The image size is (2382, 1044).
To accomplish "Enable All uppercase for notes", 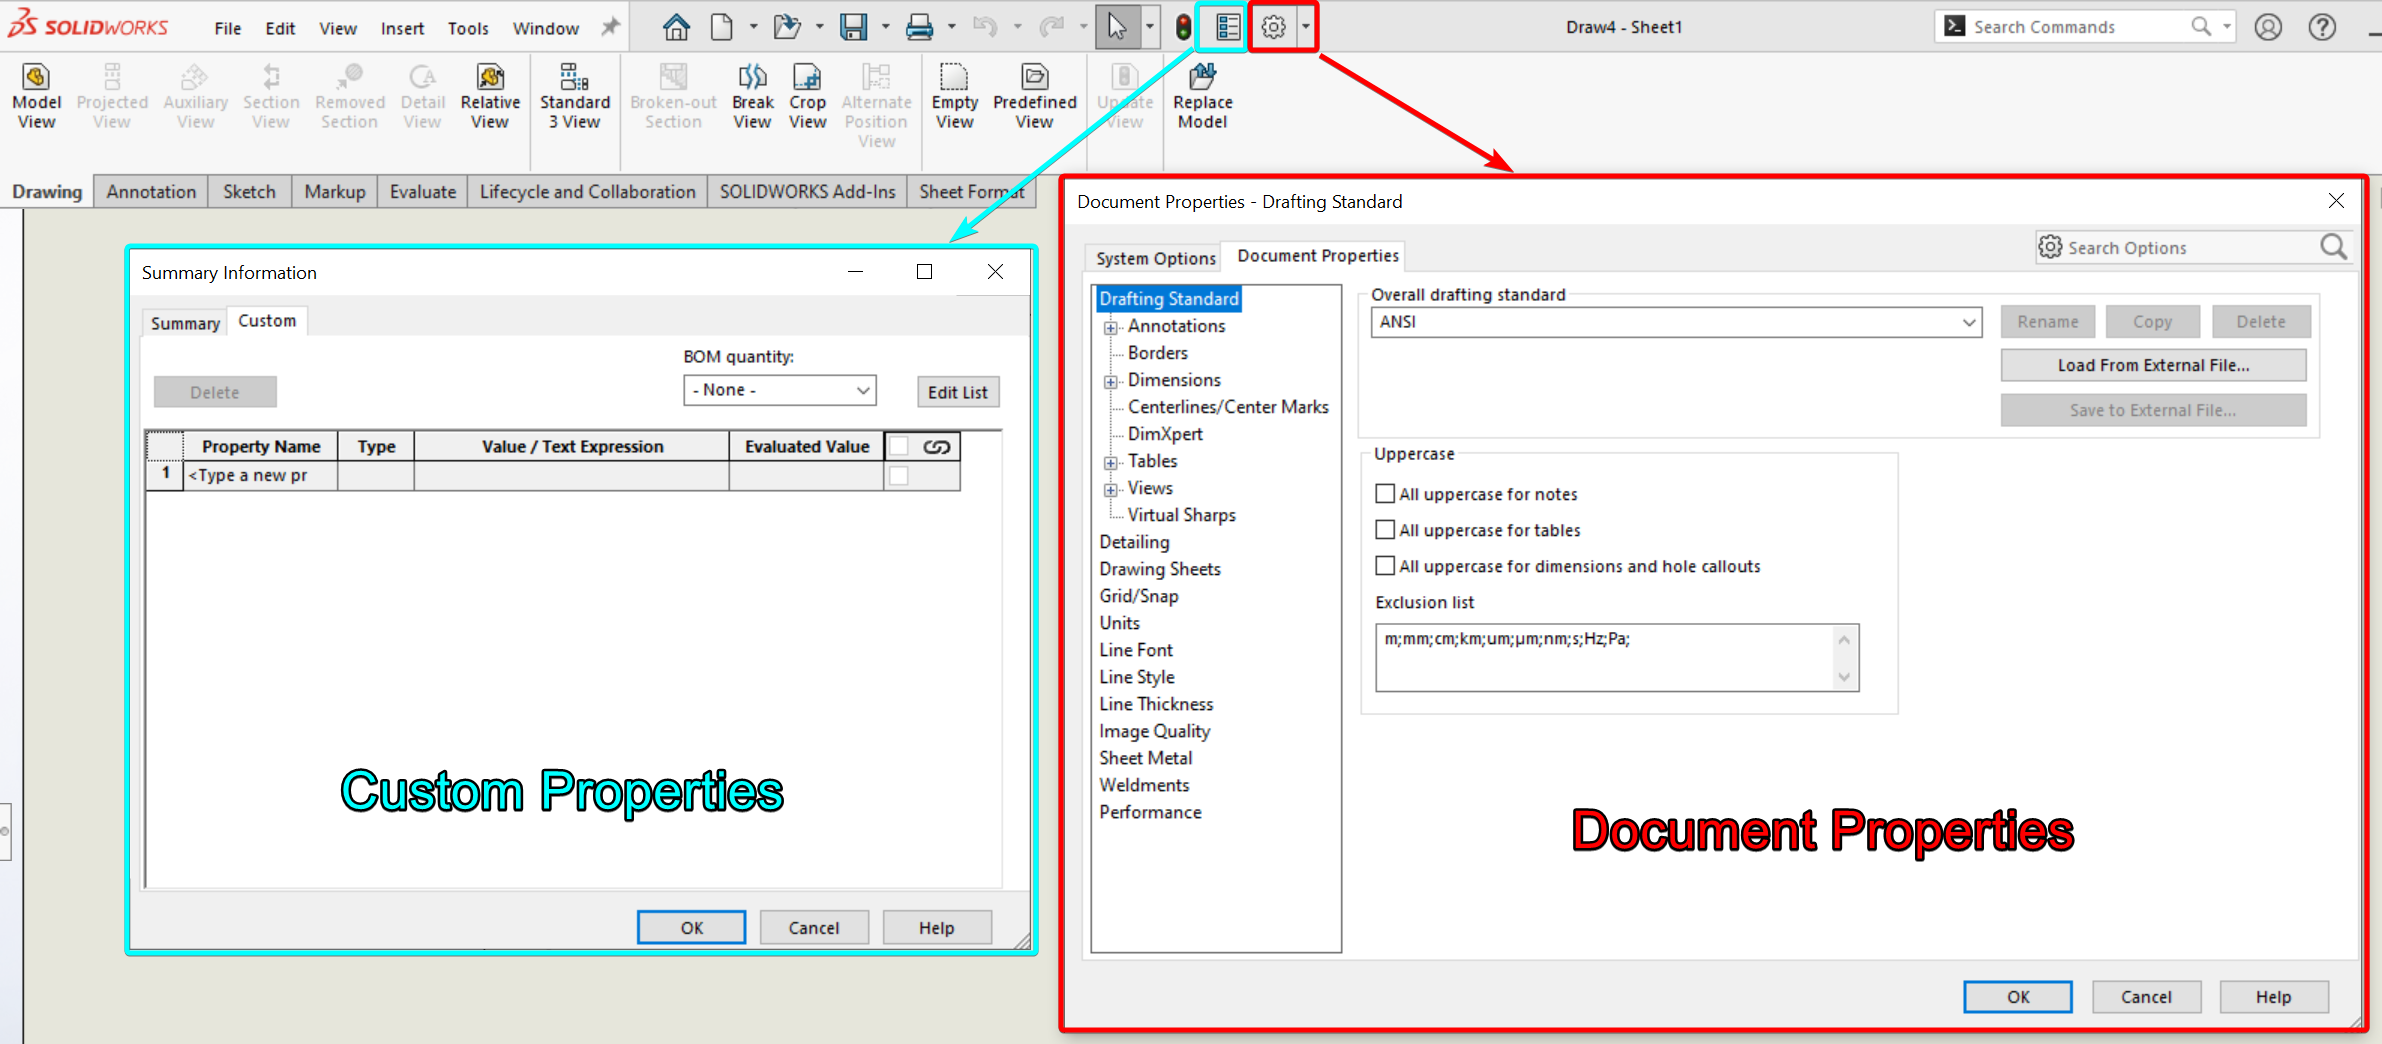I will [x=1385, y=494].
